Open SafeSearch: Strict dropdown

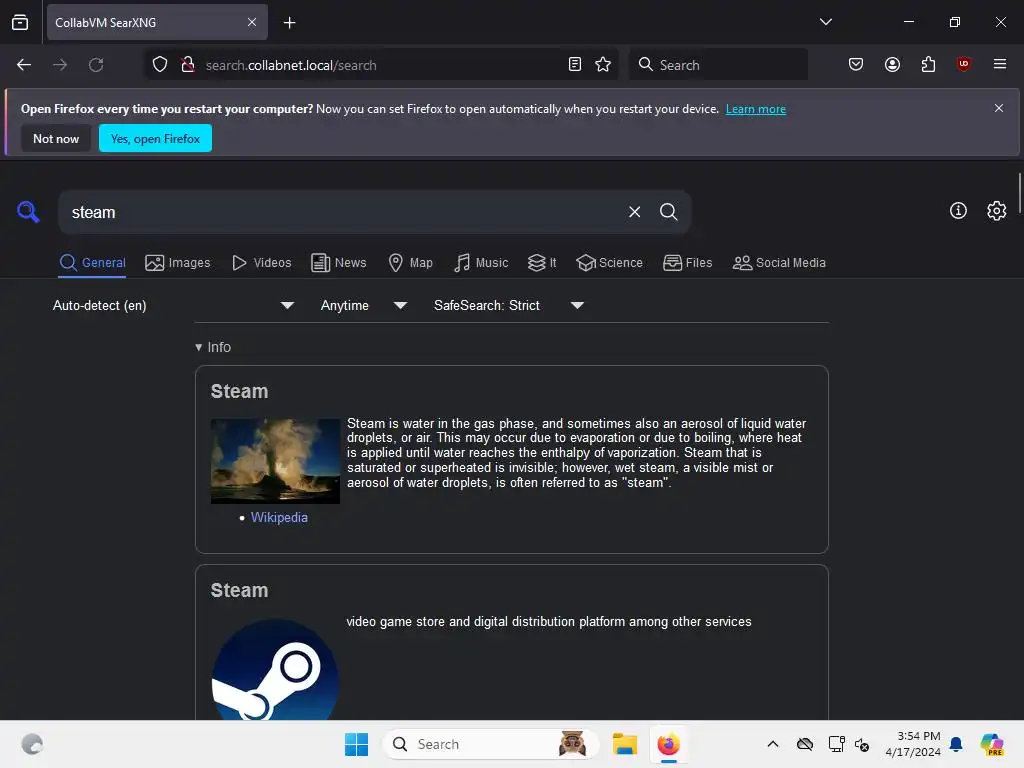(x=509, y=305)
